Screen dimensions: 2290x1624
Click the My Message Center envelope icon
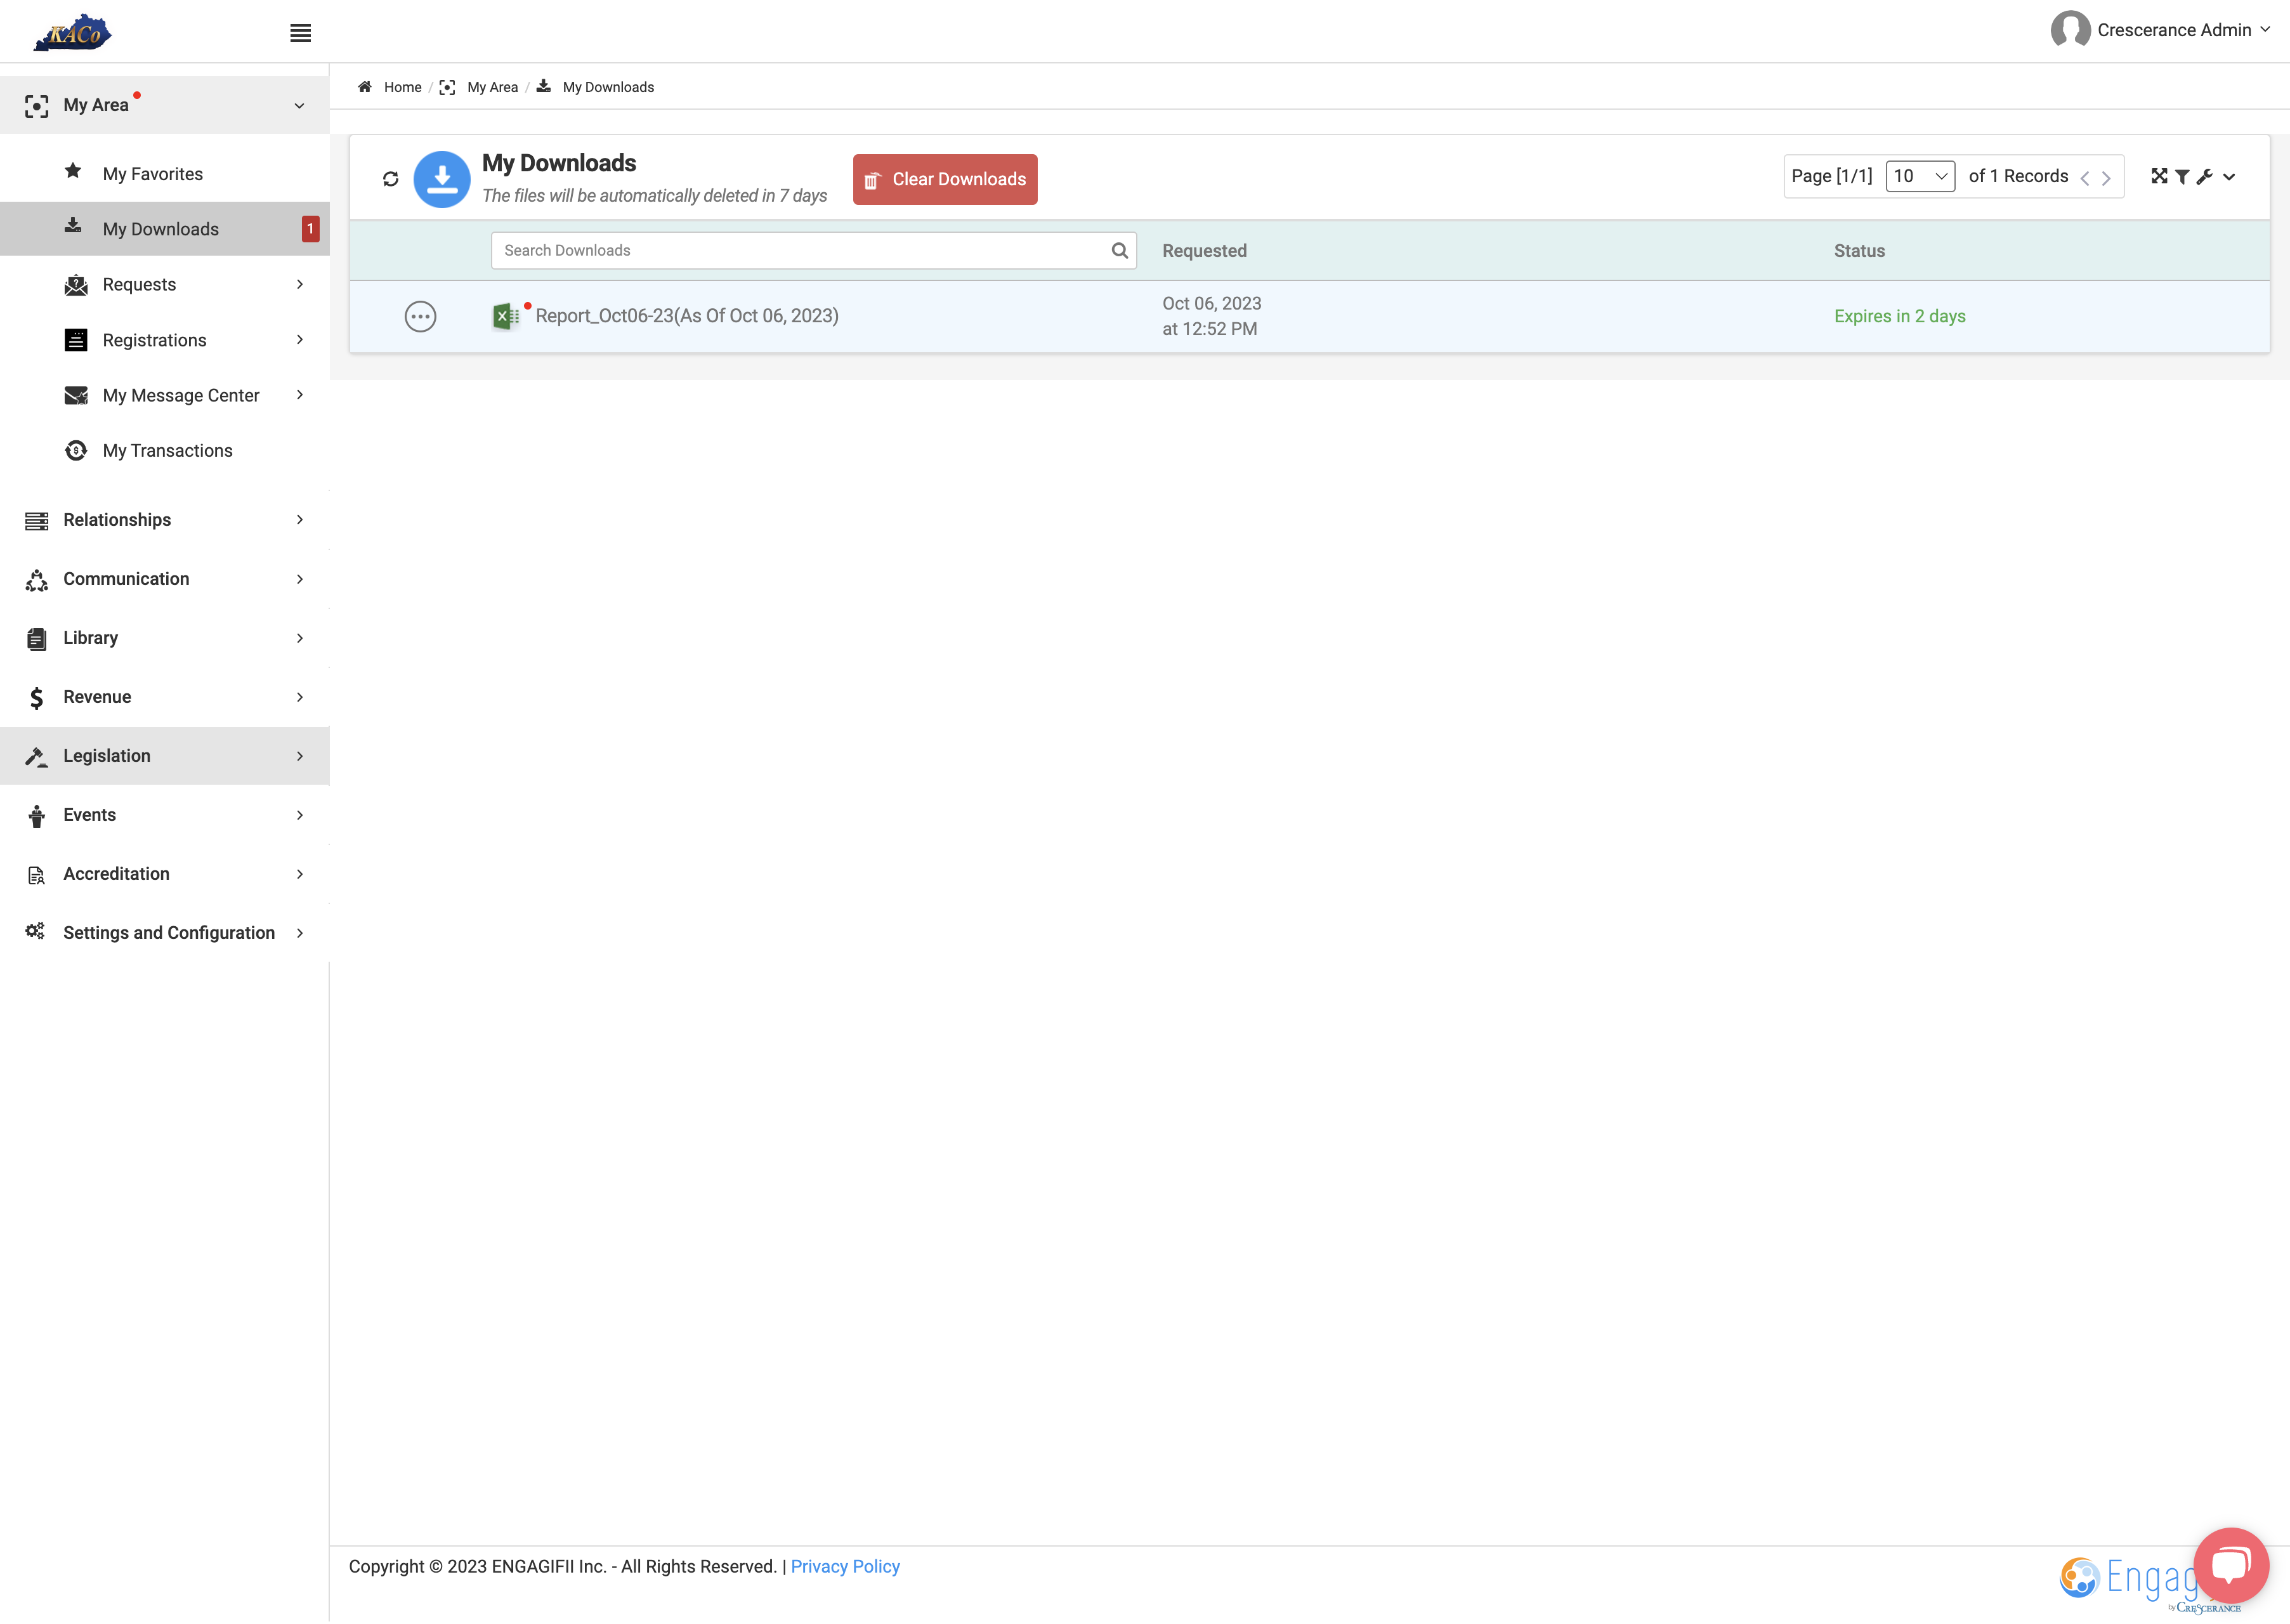point(76,396)
